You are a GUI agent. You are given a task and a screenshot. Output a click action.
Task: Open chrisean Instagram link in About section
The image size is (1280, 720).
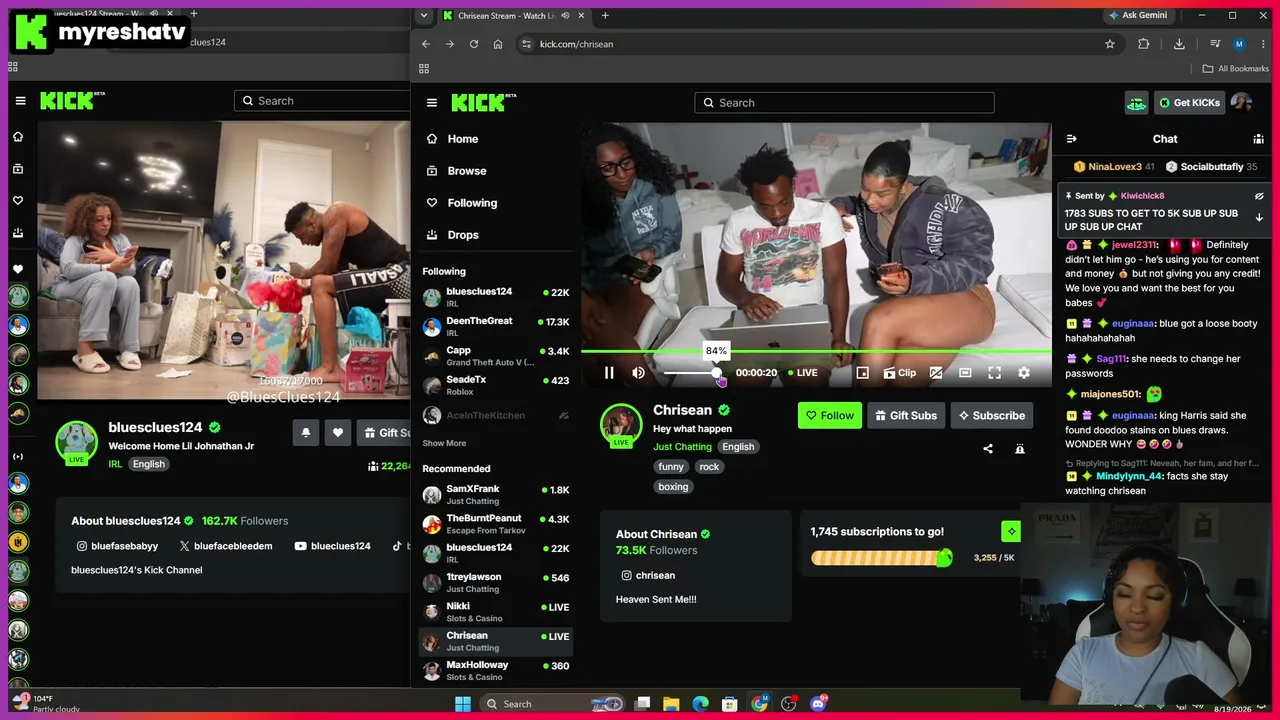pos(648,576)
